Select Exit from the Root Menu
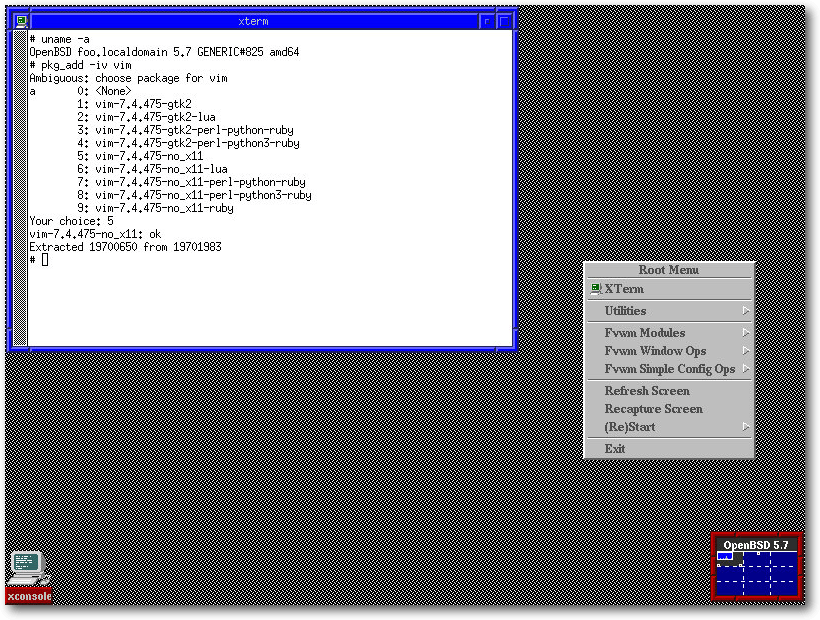820x620 pixels. point(669,449)
